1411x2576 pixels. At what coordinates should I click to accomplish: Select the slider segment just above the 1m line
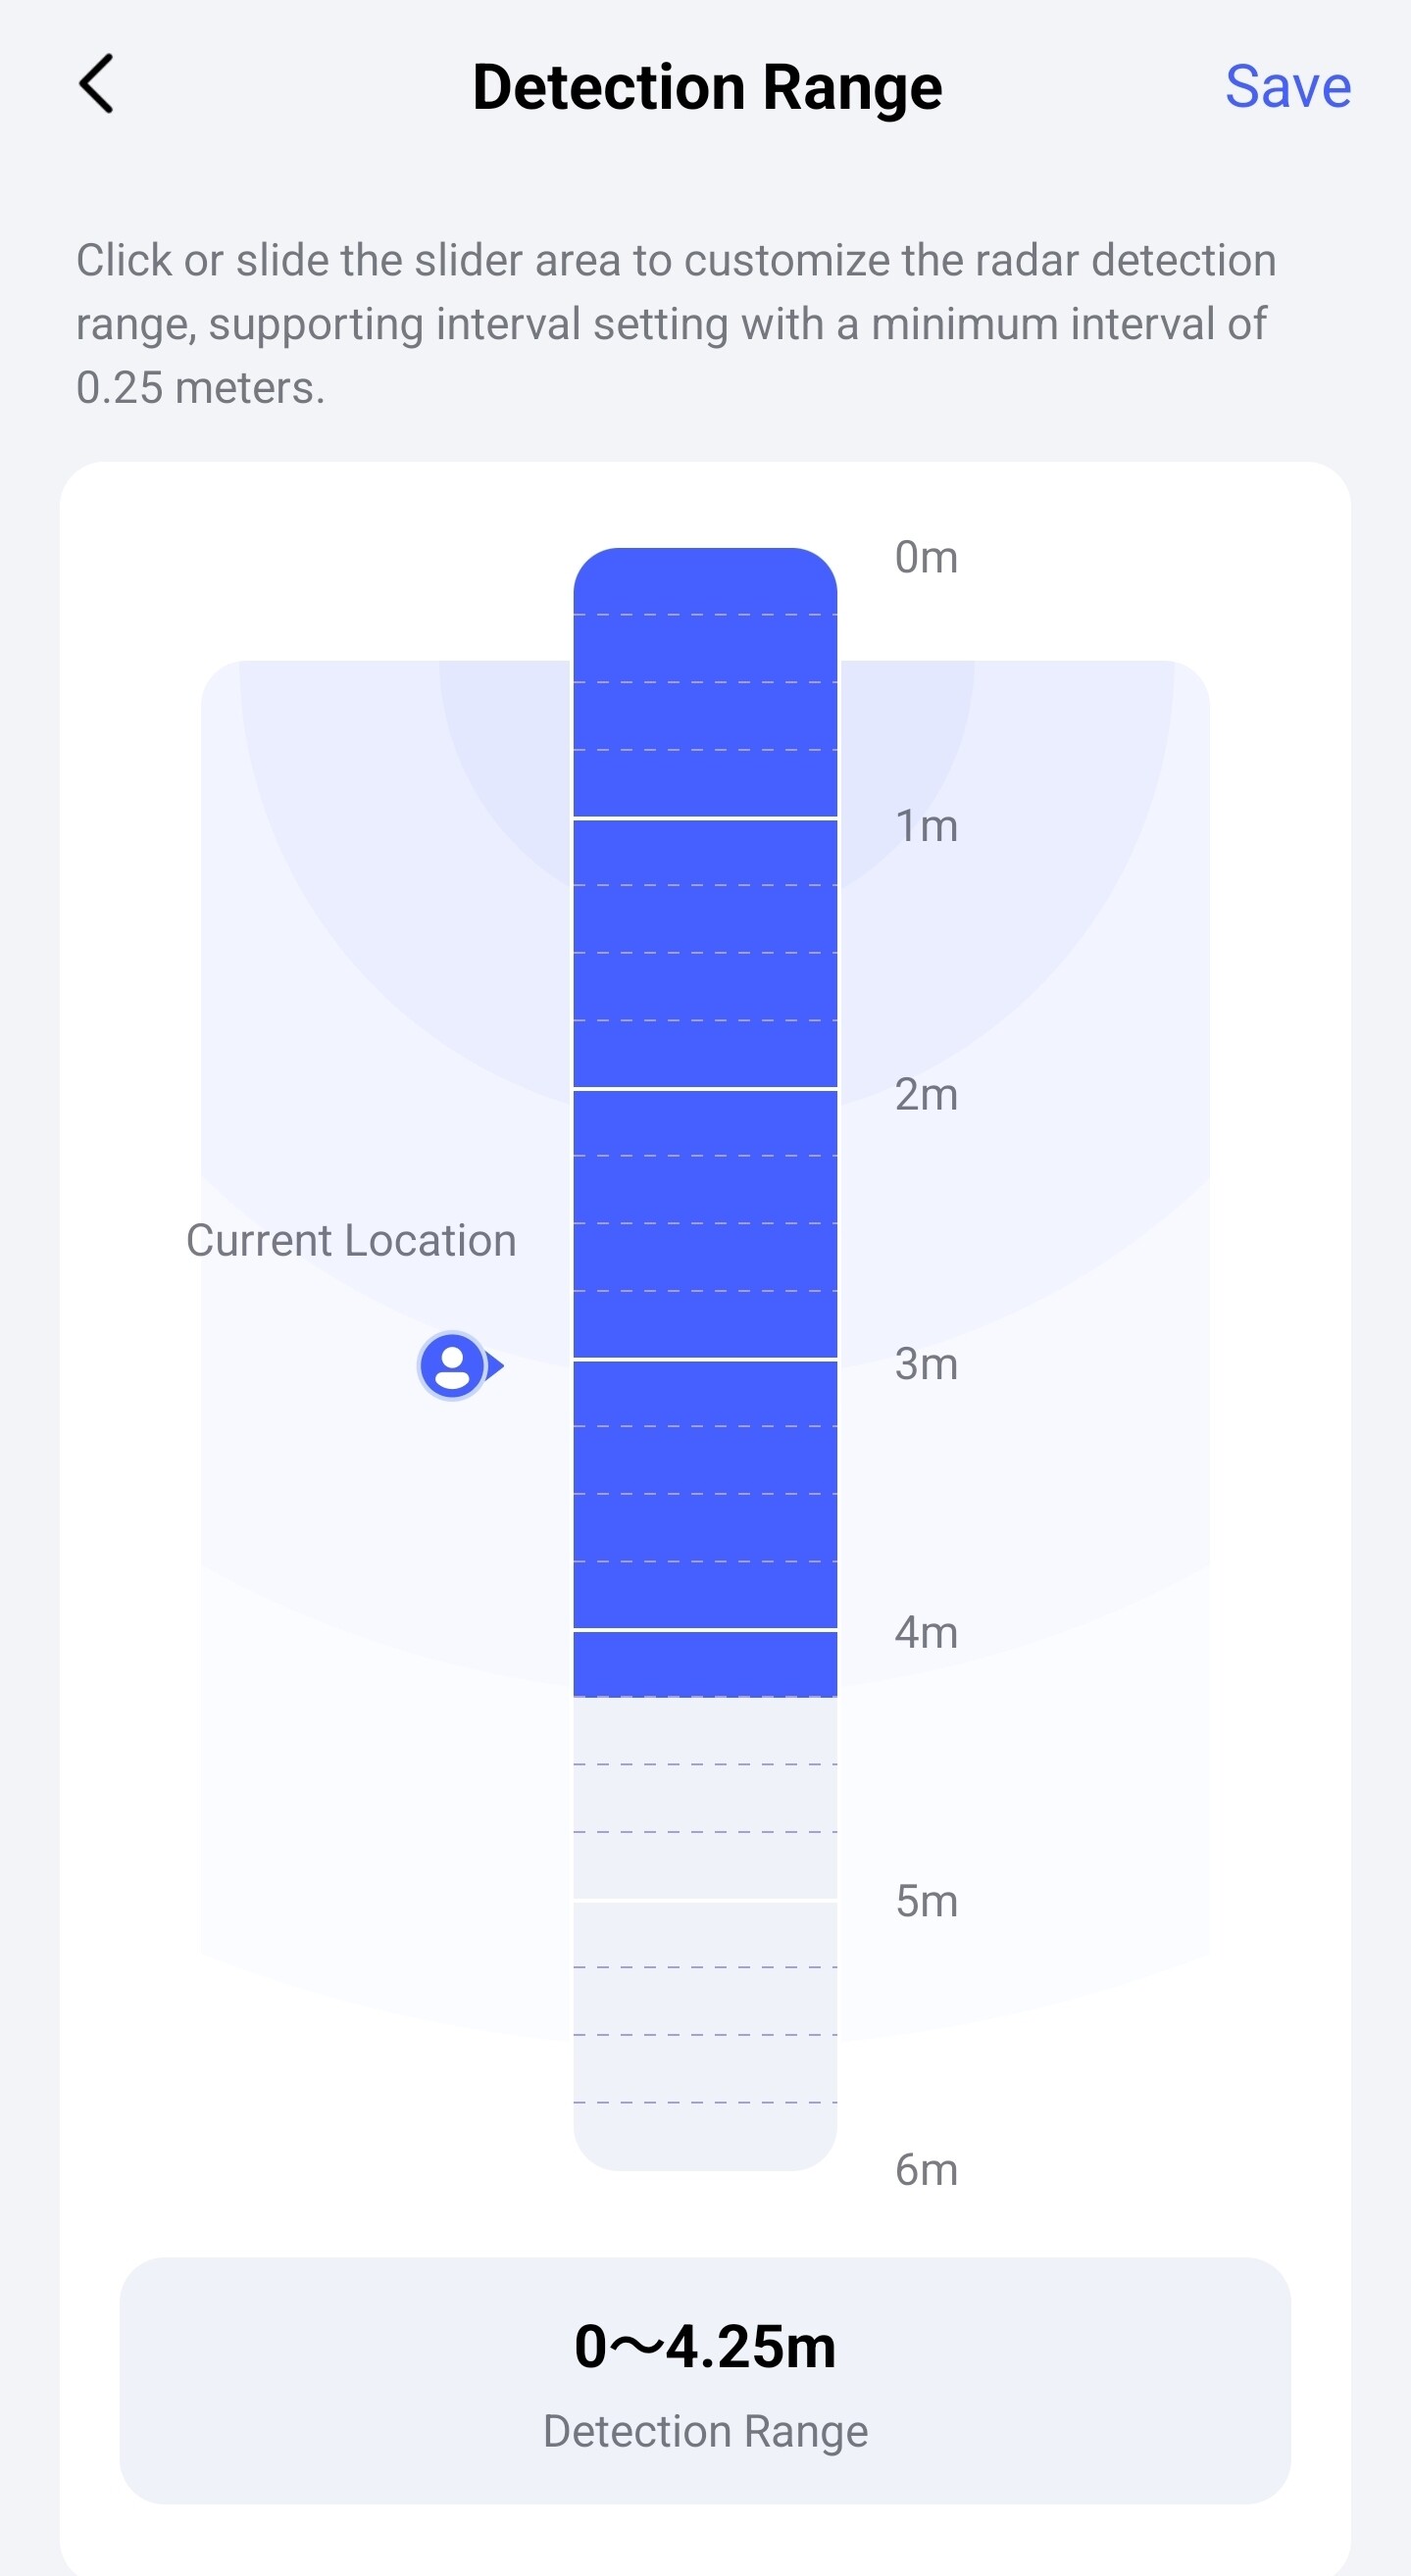(705, 784)
